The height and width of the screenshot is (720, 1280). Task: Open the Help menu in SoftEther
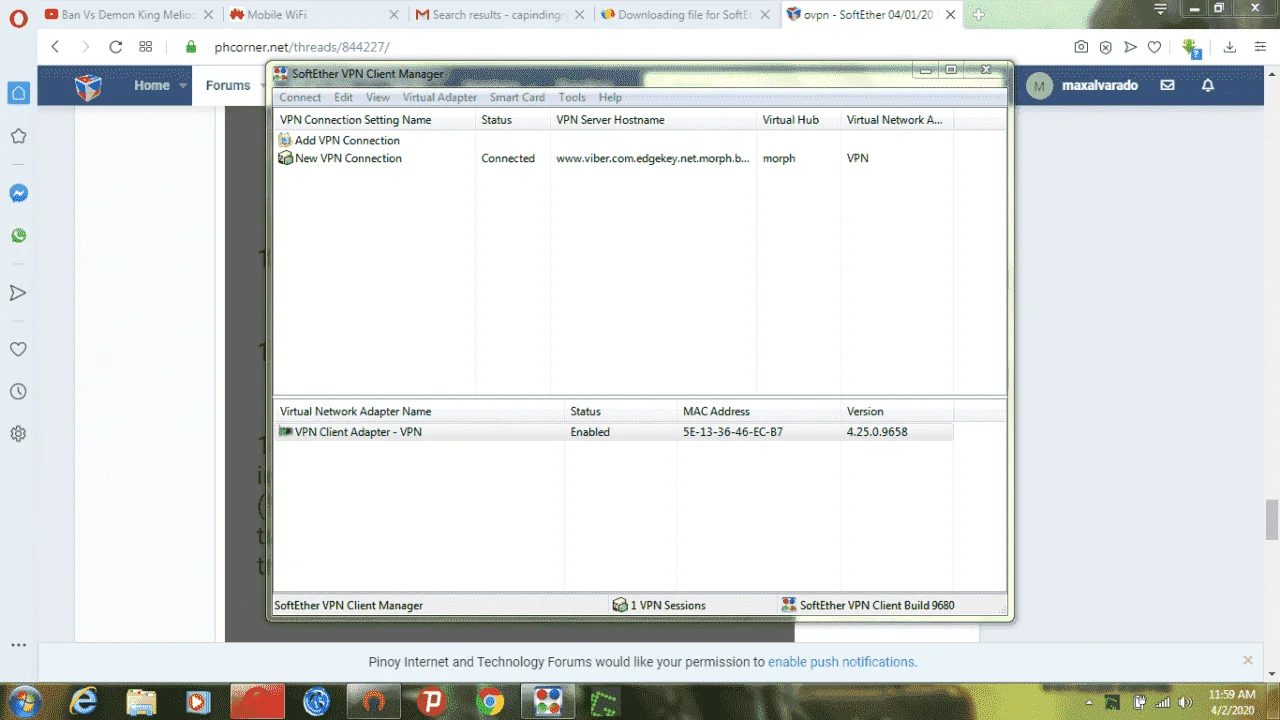[x=610, y=97]
